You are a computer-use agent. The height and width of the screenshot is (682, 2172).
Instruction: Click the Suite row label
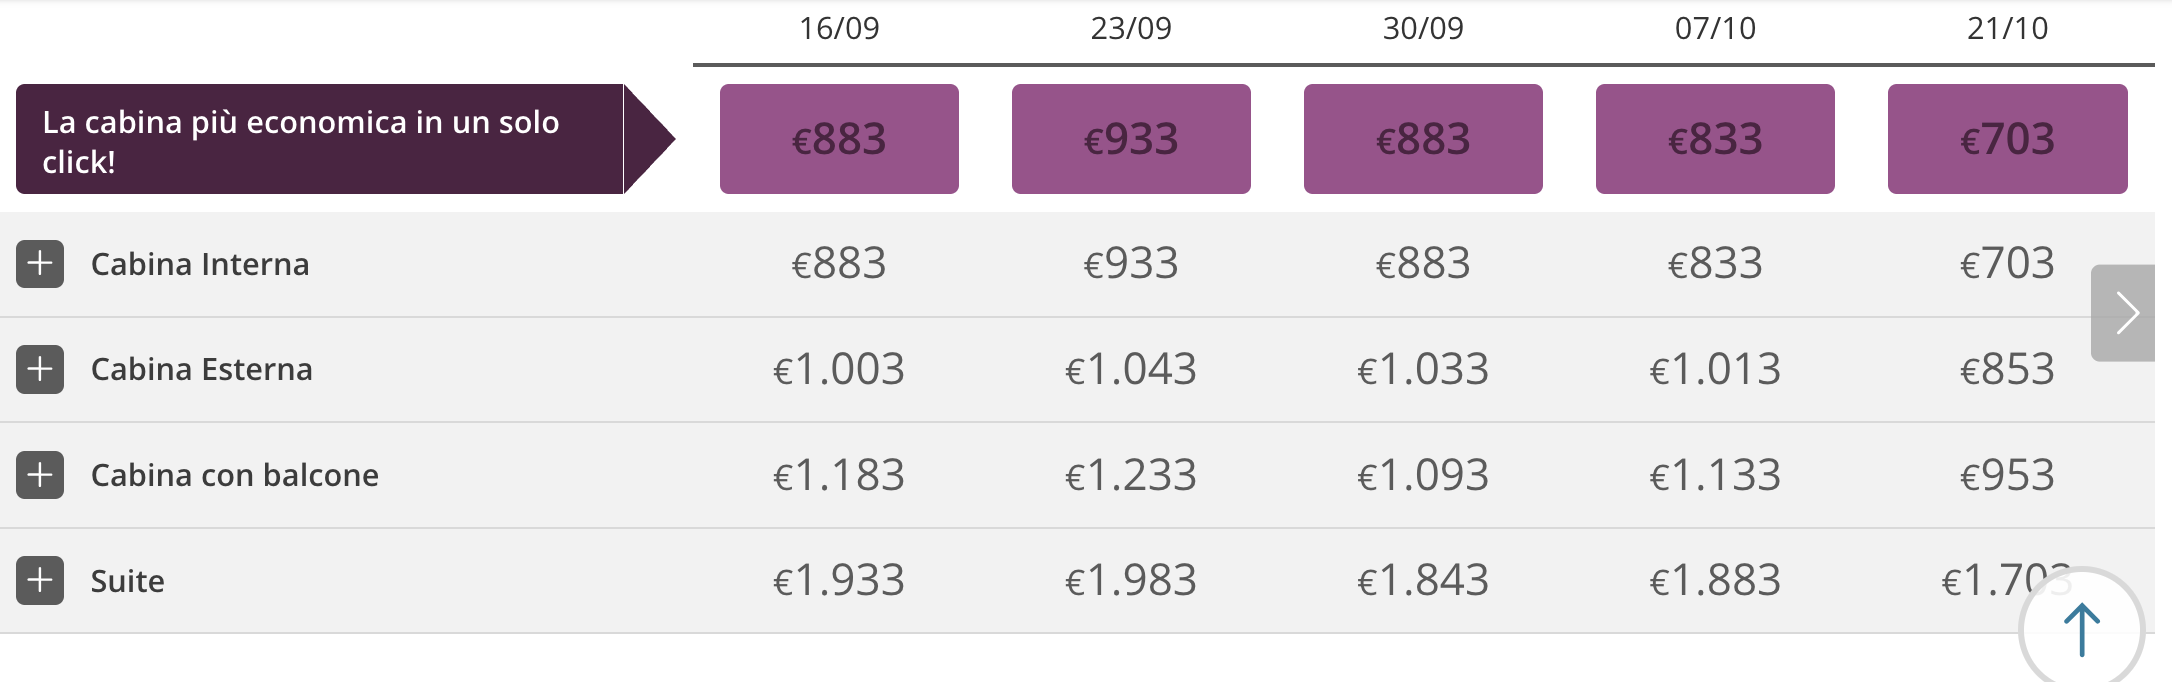click(x=128, y=581)
